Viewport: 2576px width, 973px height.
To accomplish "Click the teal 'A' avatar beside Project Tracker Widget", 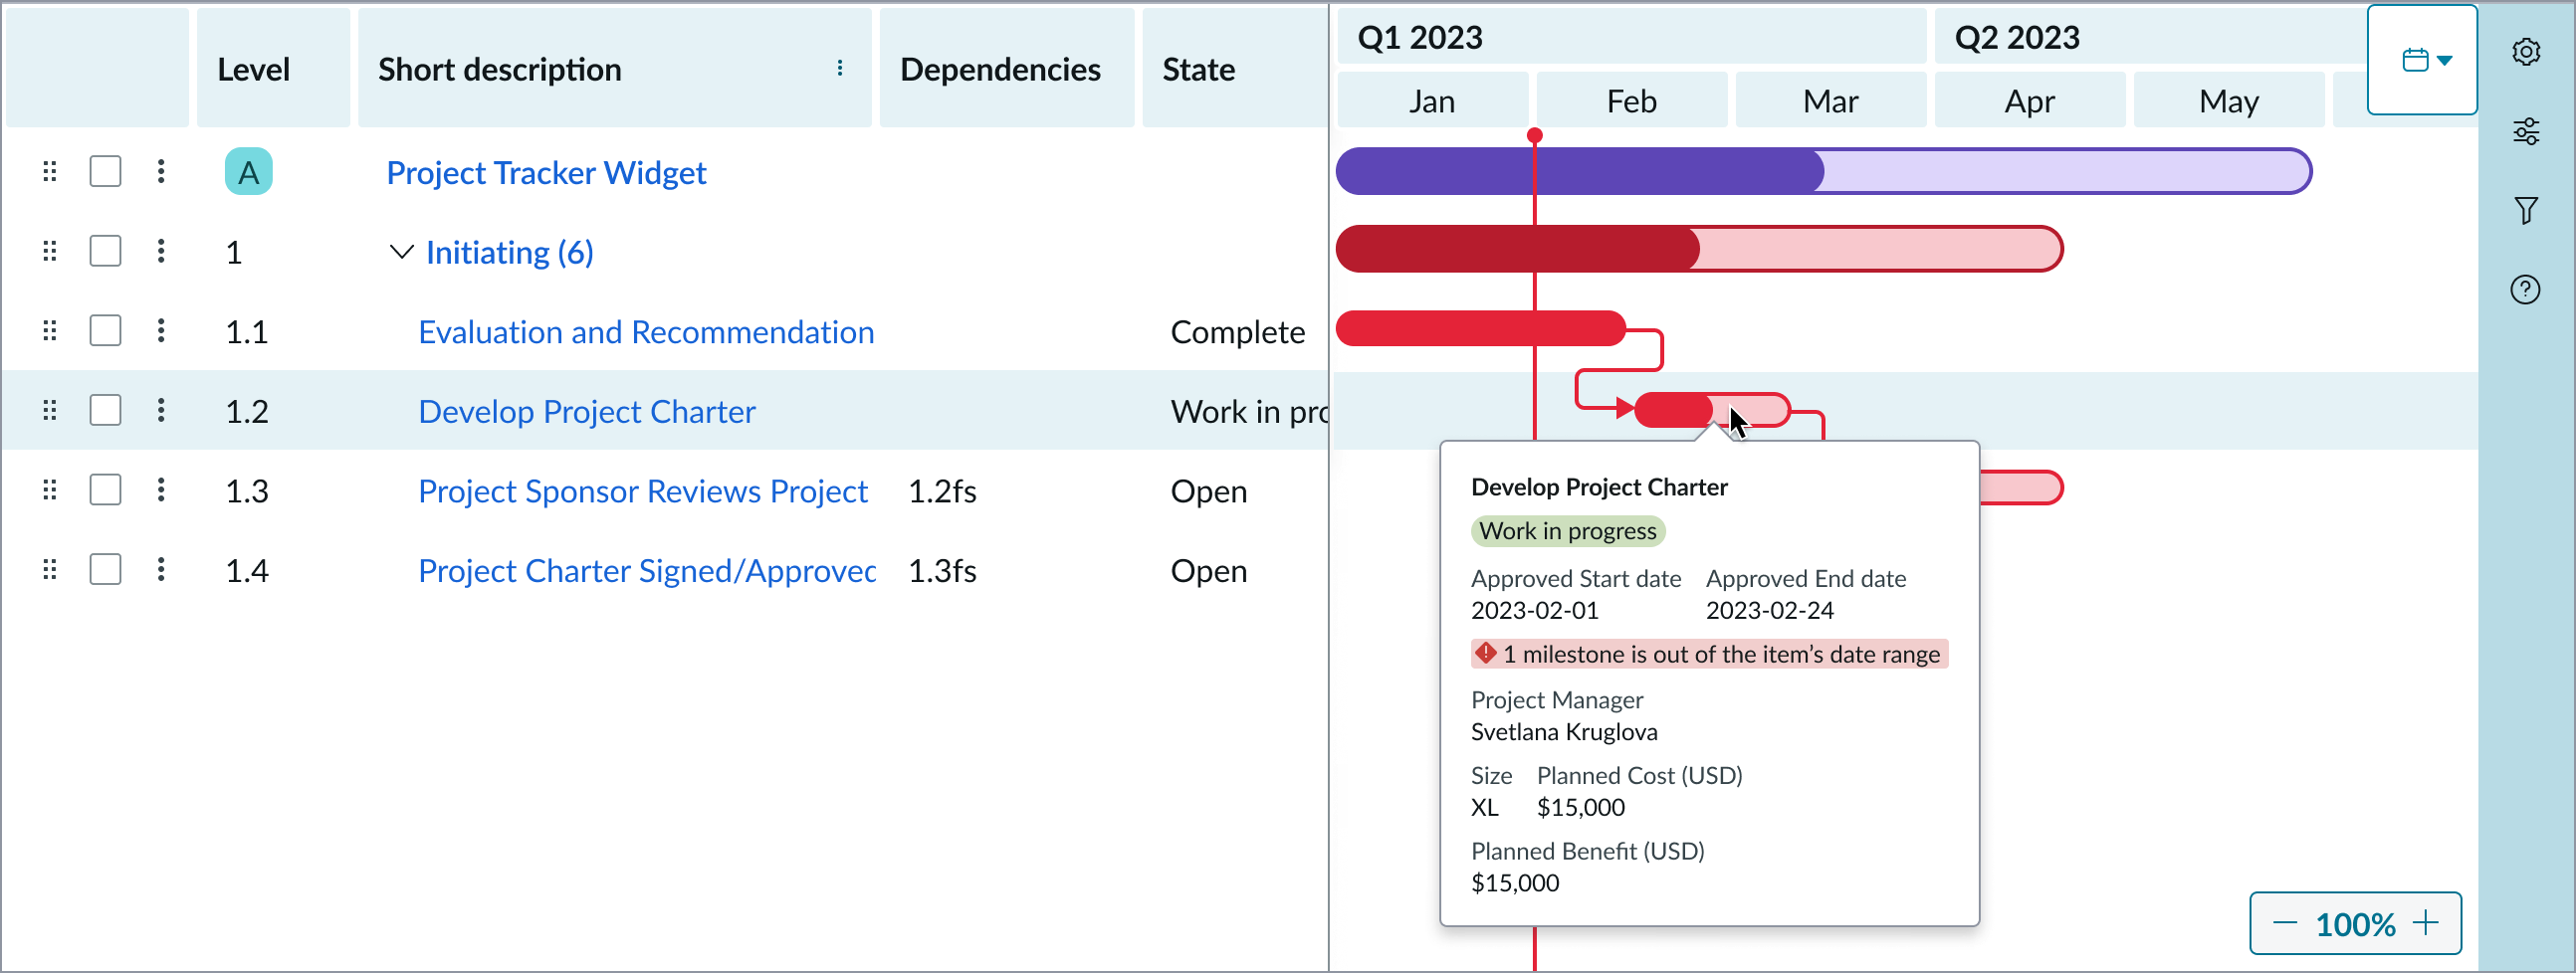I will [248, 171].
